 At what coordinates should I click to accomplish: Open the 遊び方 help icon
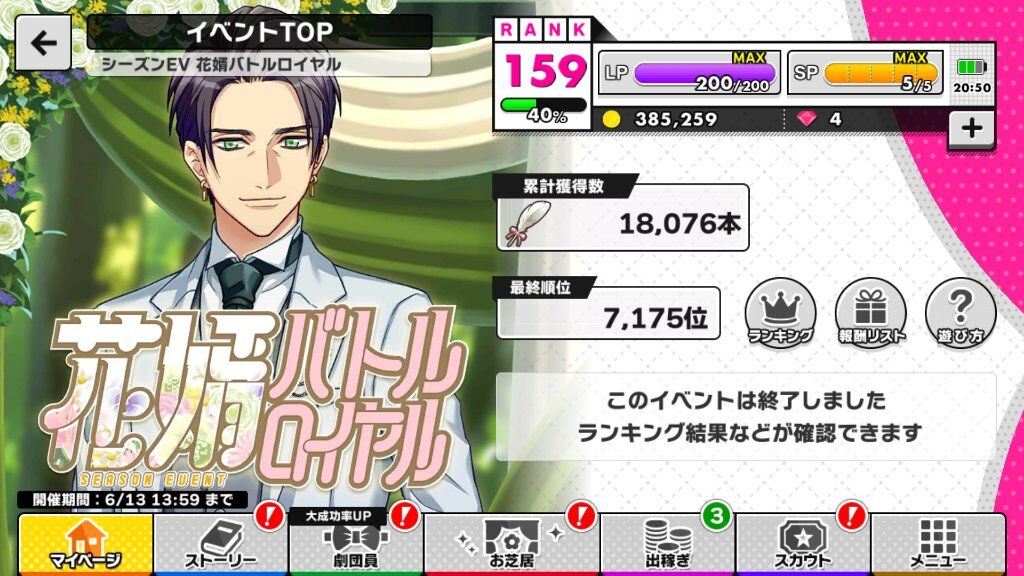coord(961,313)
